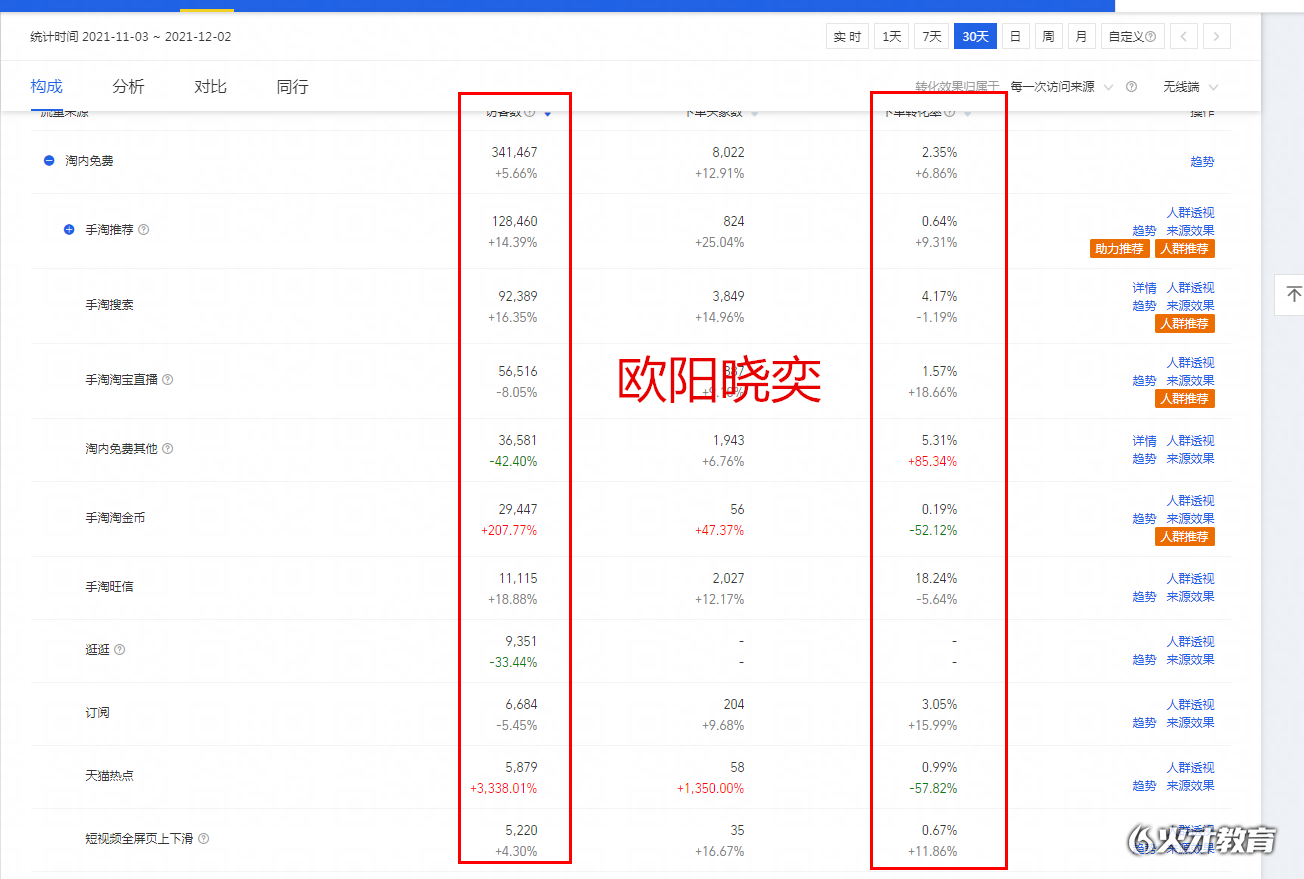Screen dimensions: 1304x879
Task: Collapse the 淘内免费 row
Action: [49, 161]
